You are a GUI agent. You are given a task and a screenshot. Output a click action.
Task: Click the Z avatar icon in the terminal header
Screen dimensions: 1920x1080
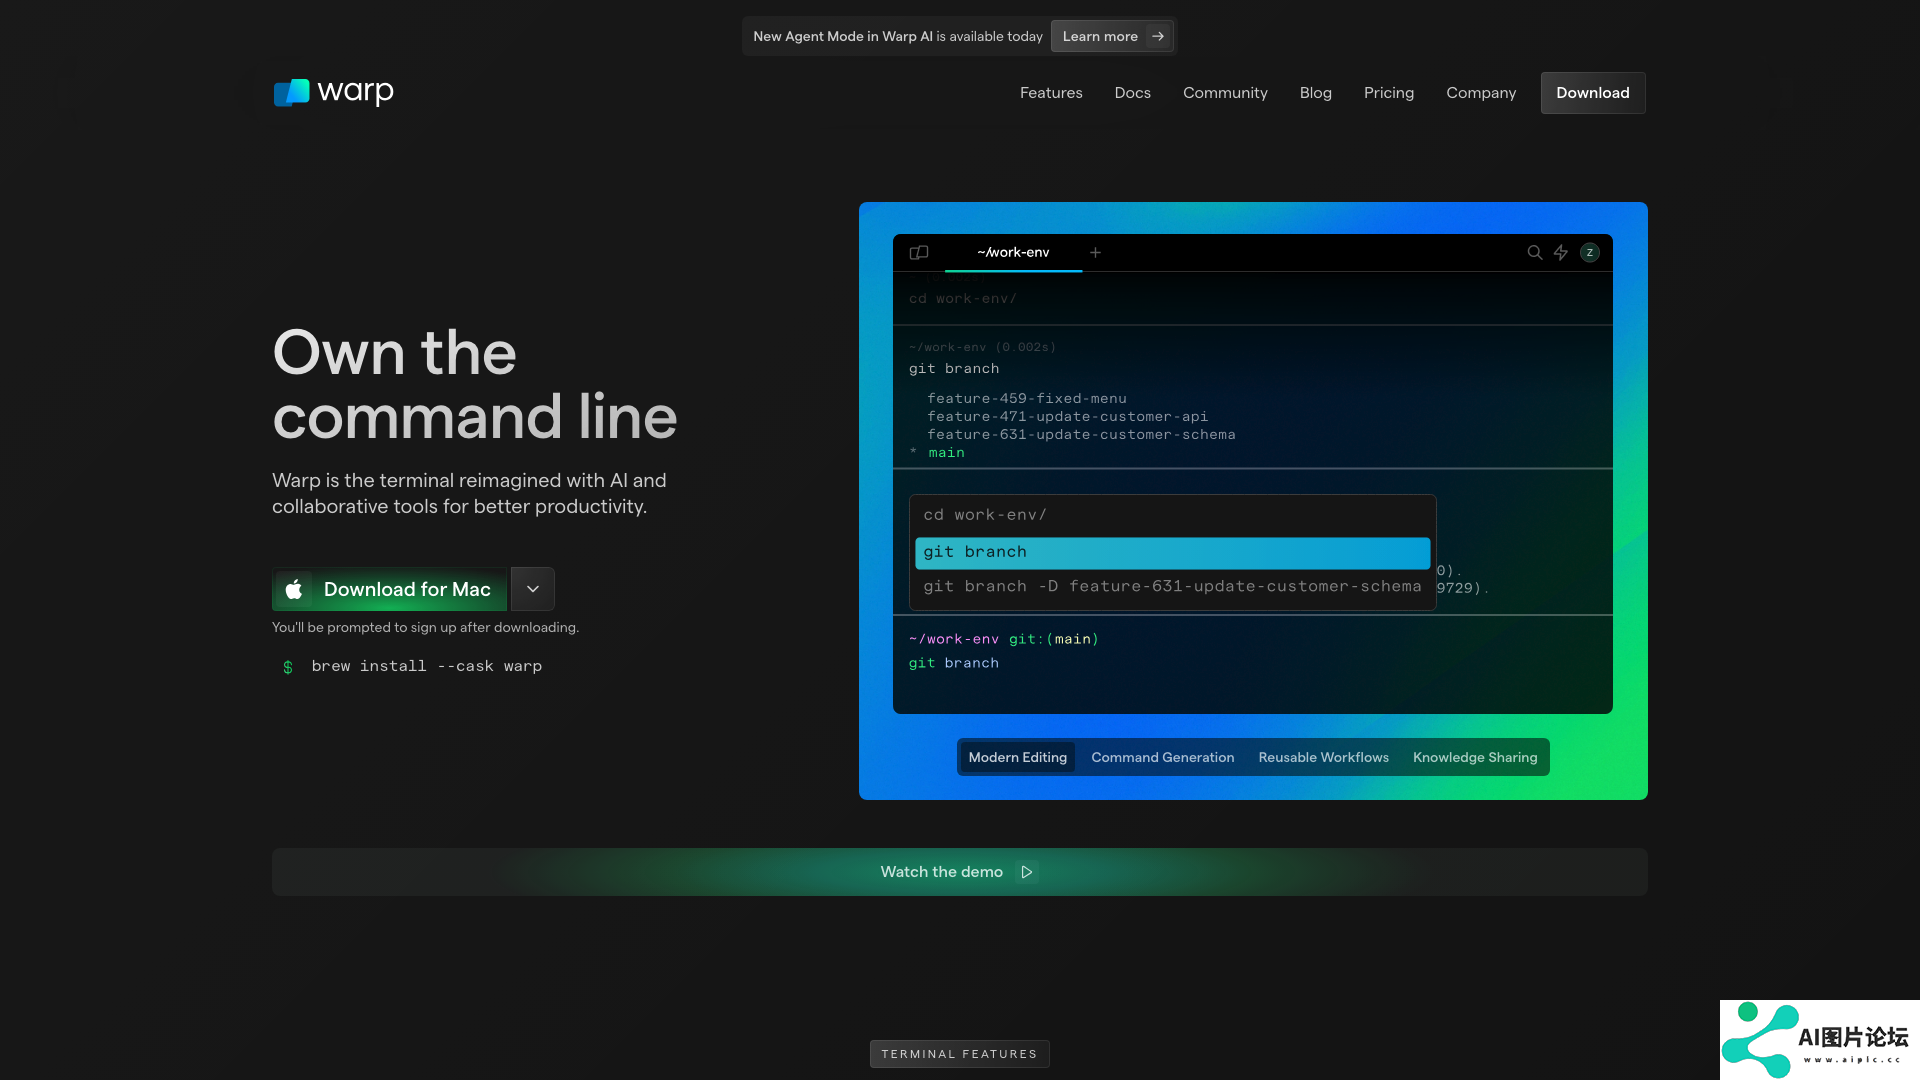coord(1590,253)
